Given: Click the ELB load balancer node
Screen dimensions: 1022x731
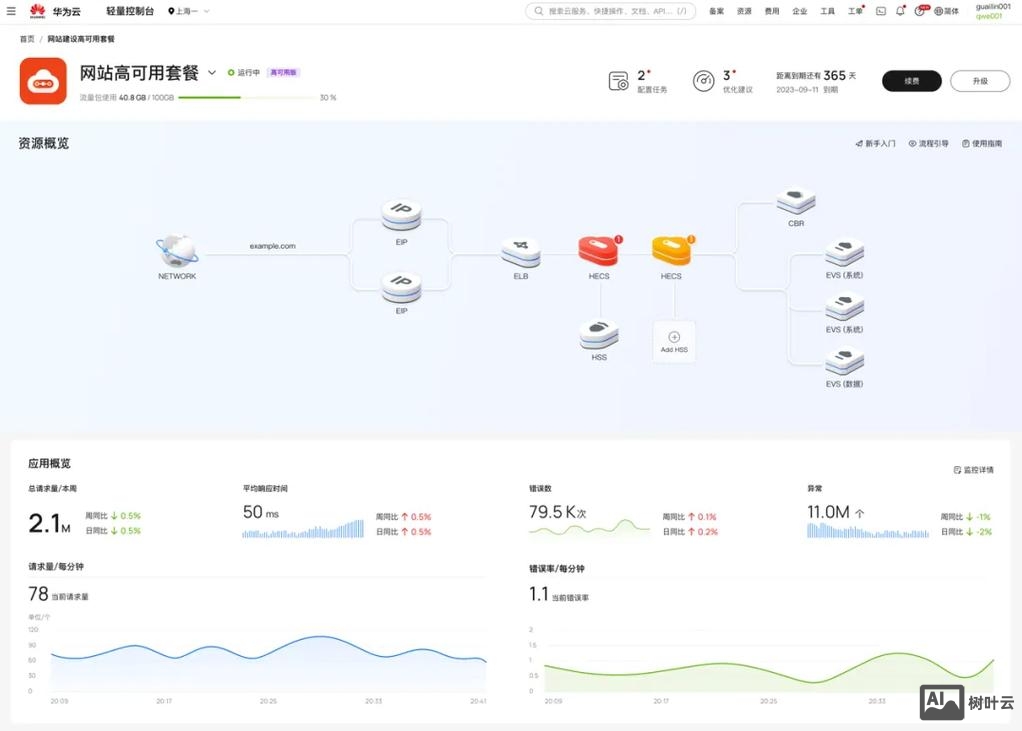Looking at the screenshot, I should point(520,254).
